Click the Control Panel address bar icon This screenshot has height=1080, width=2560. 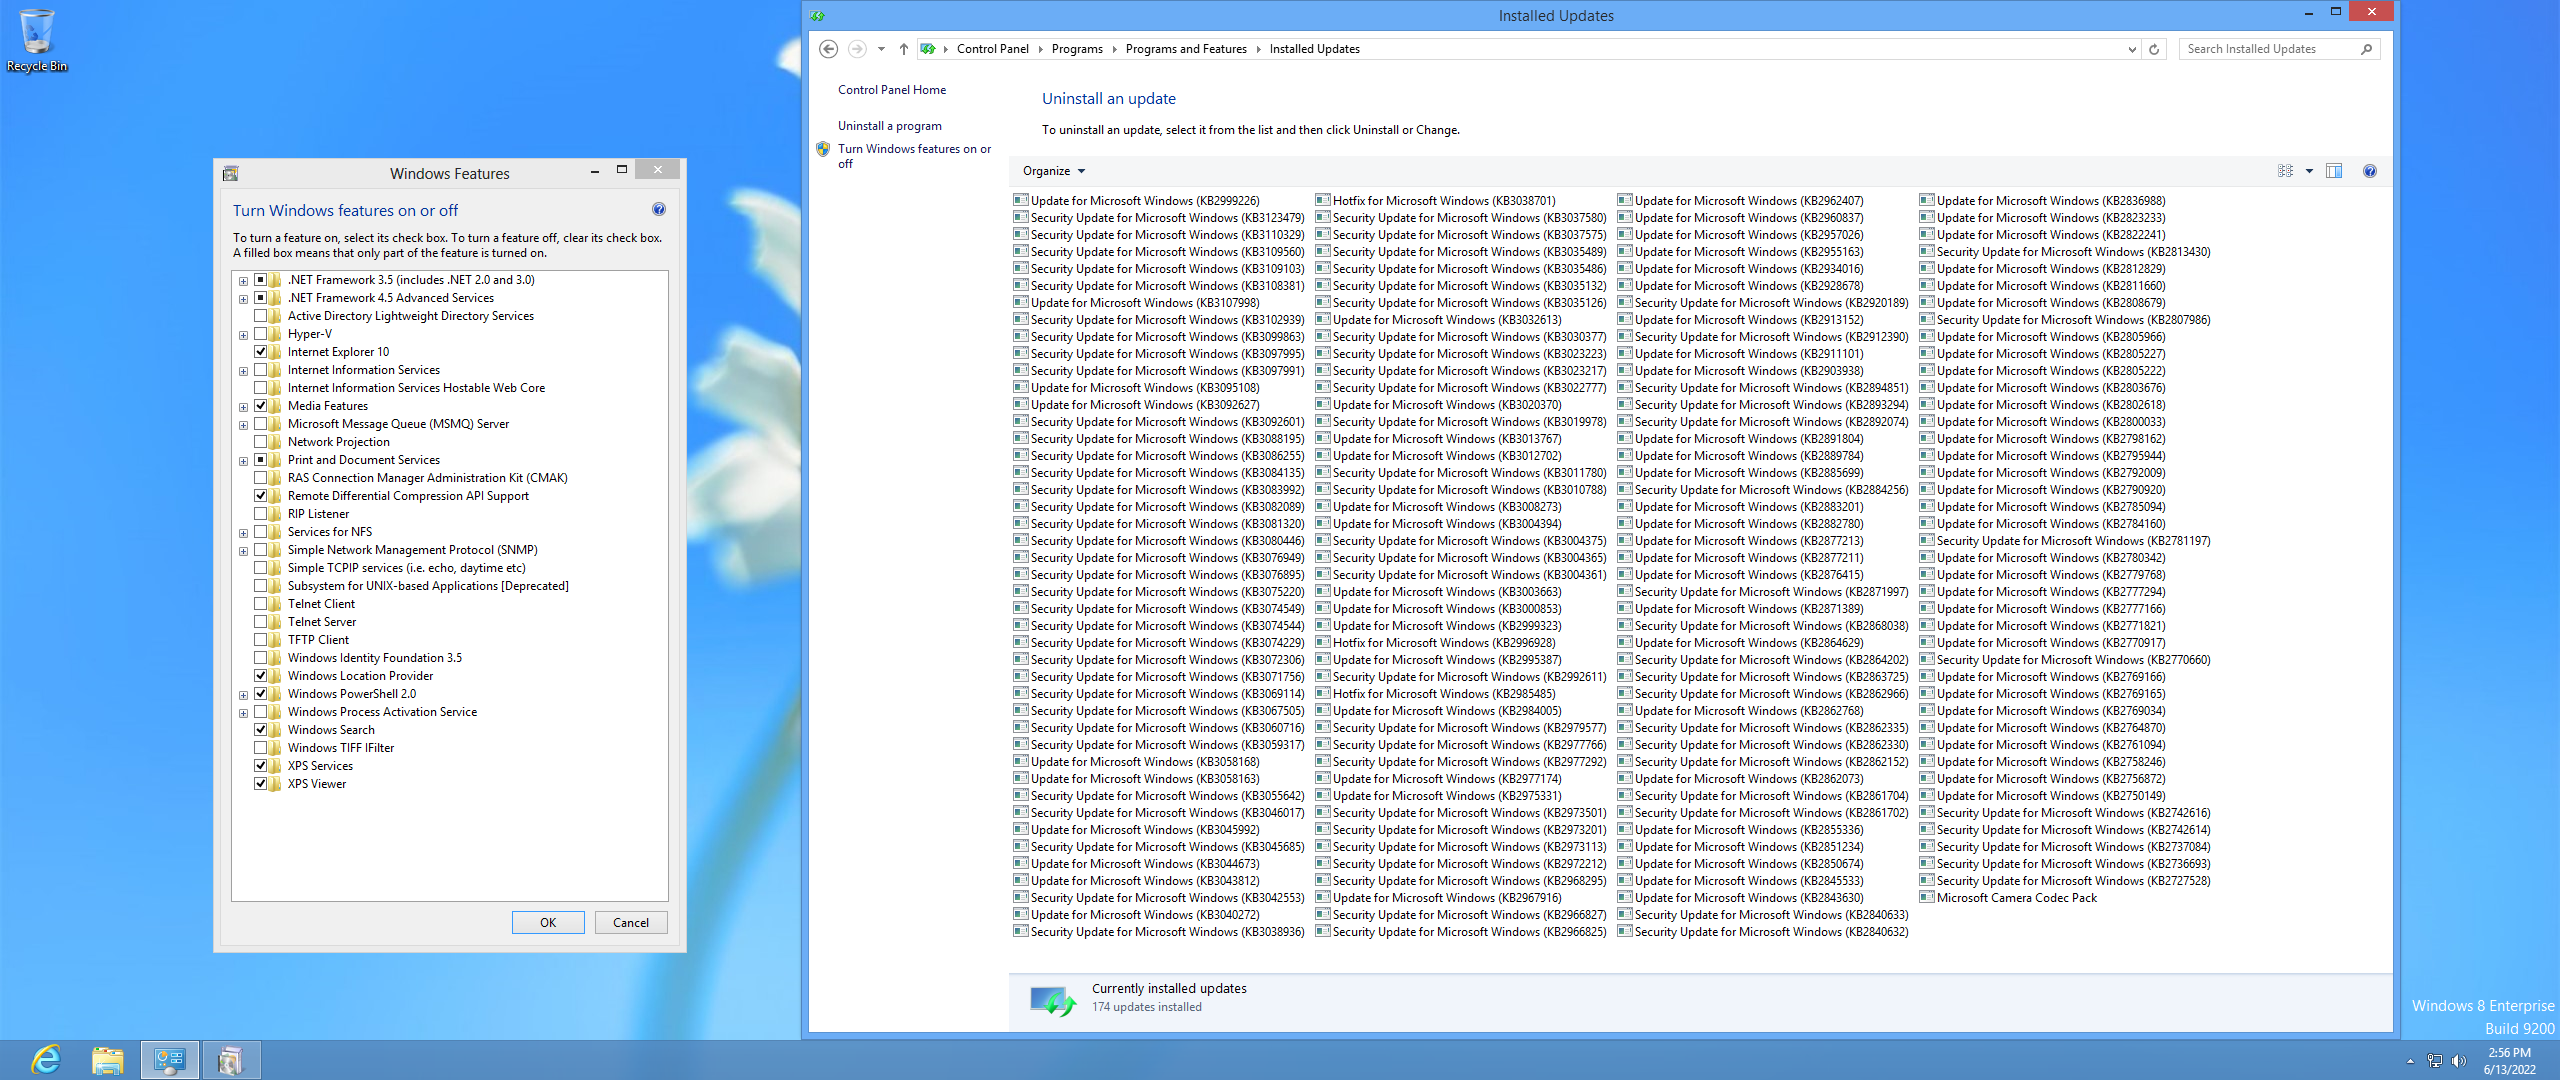928,49
